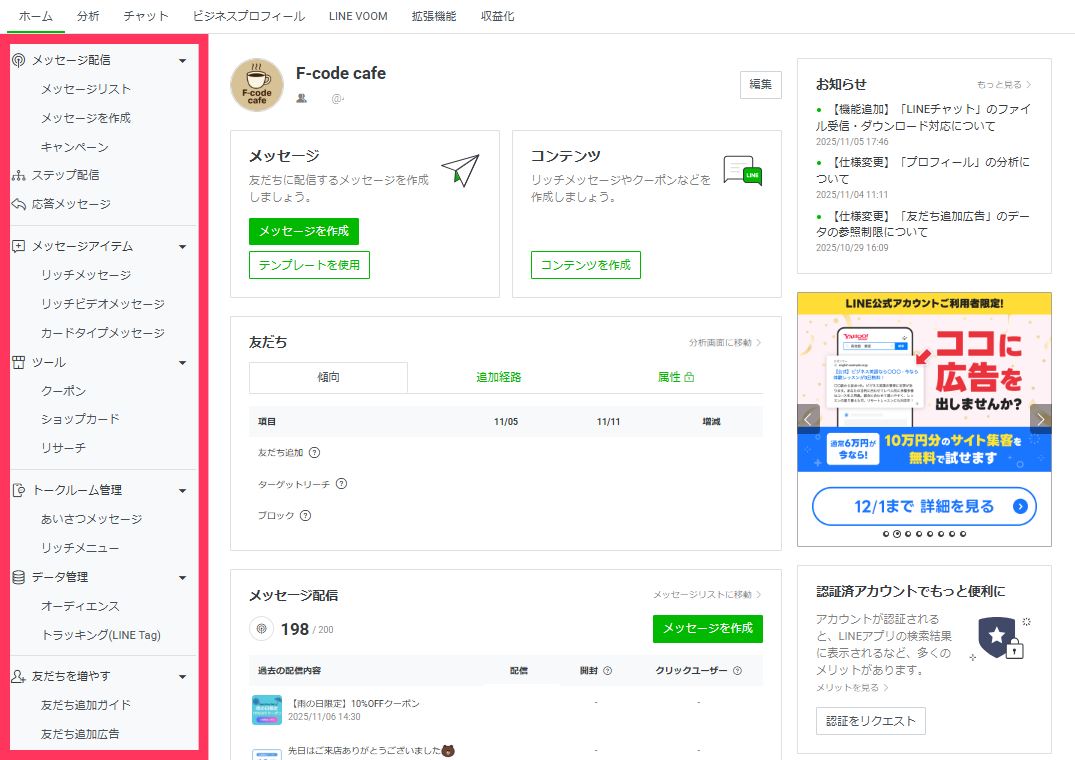Viewport: 1075px width, 760px height.
Task: Collapse the メッセージ配信 sidebar section
Action: click(x=182, y=61)
